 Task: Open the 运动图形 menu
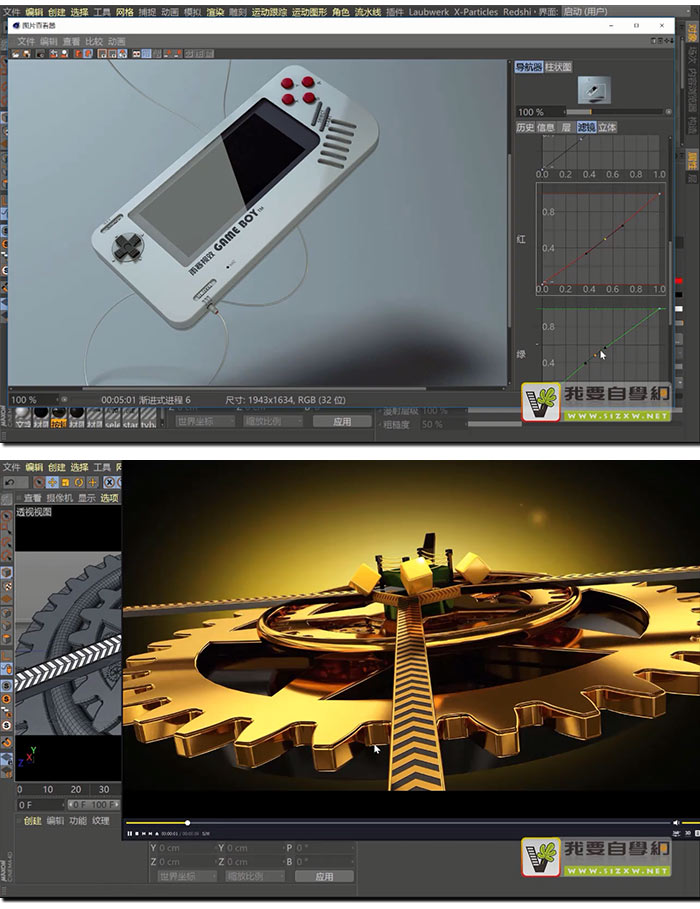(310, 12)
